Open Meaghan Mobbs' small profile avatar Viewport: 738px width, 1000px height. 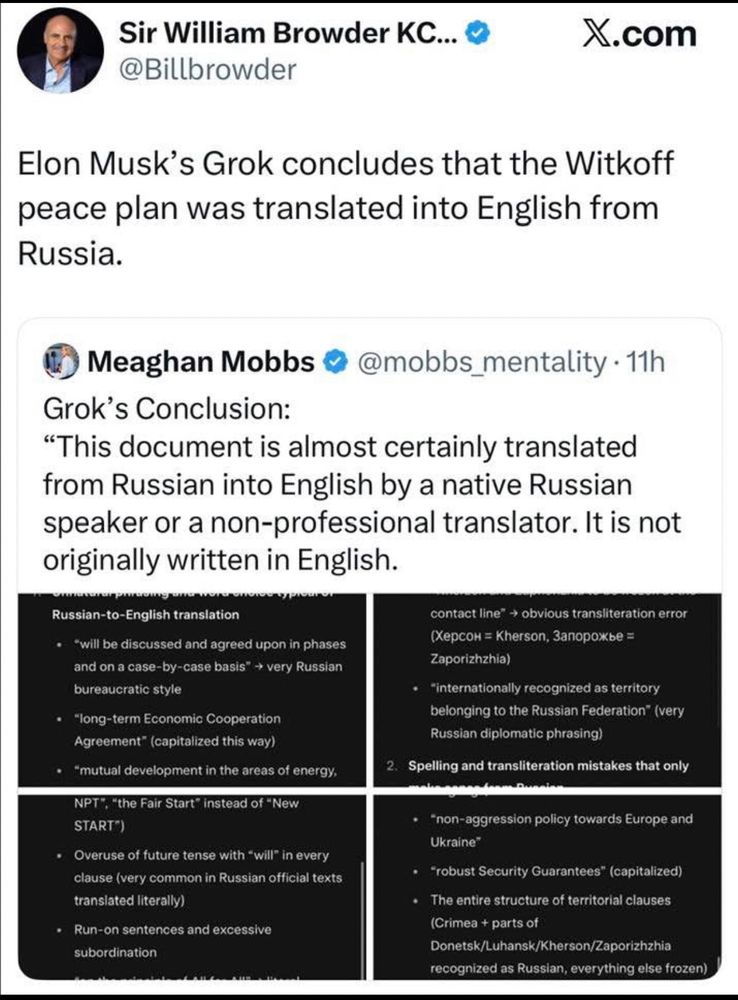60,362
